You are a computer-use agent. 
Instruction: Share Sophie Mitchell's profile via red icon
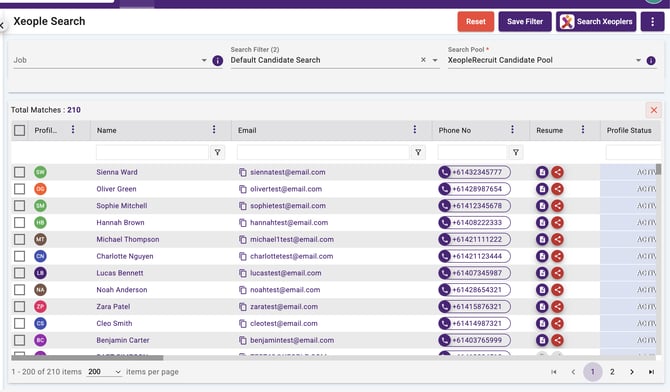click(x=557, y=206)
